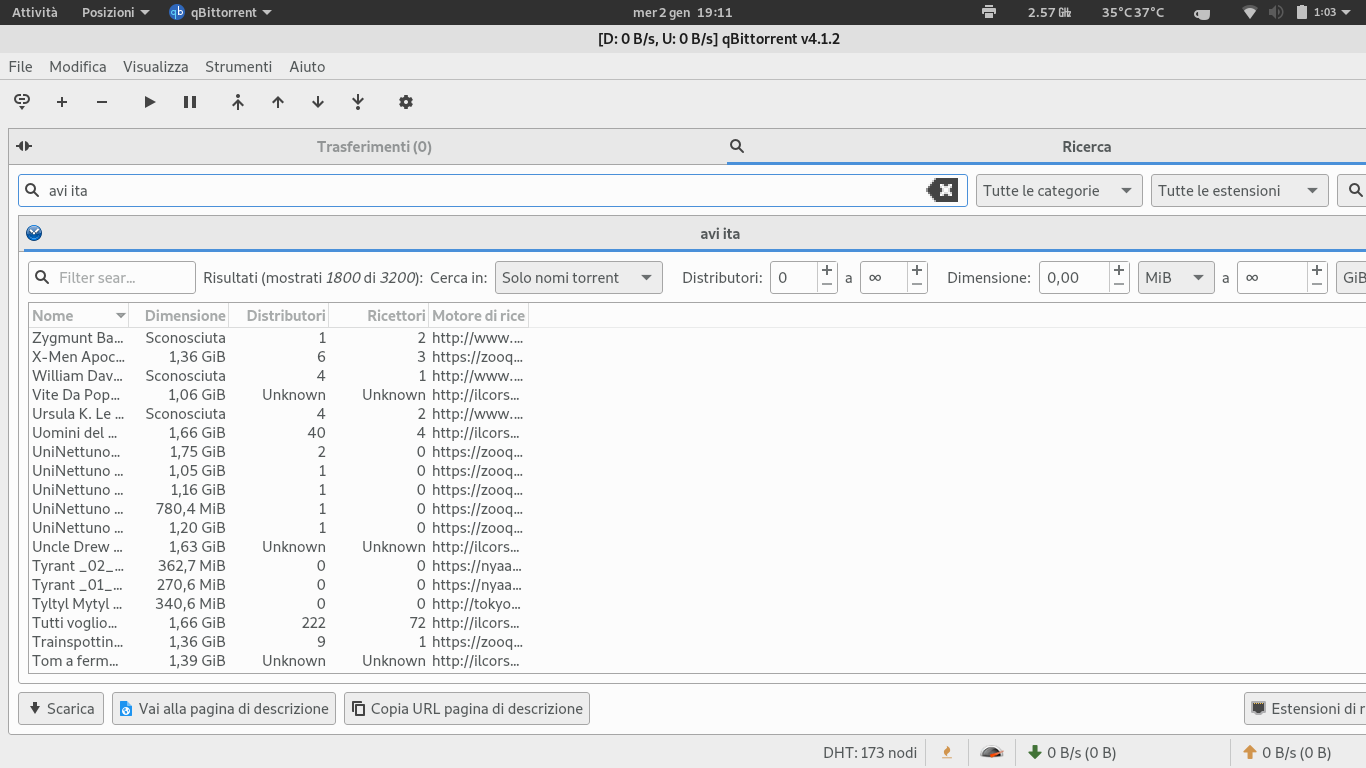Decrease minimum Distributori with minus
Viewport: 1366px width, 768px height.
tap(827, 285)
